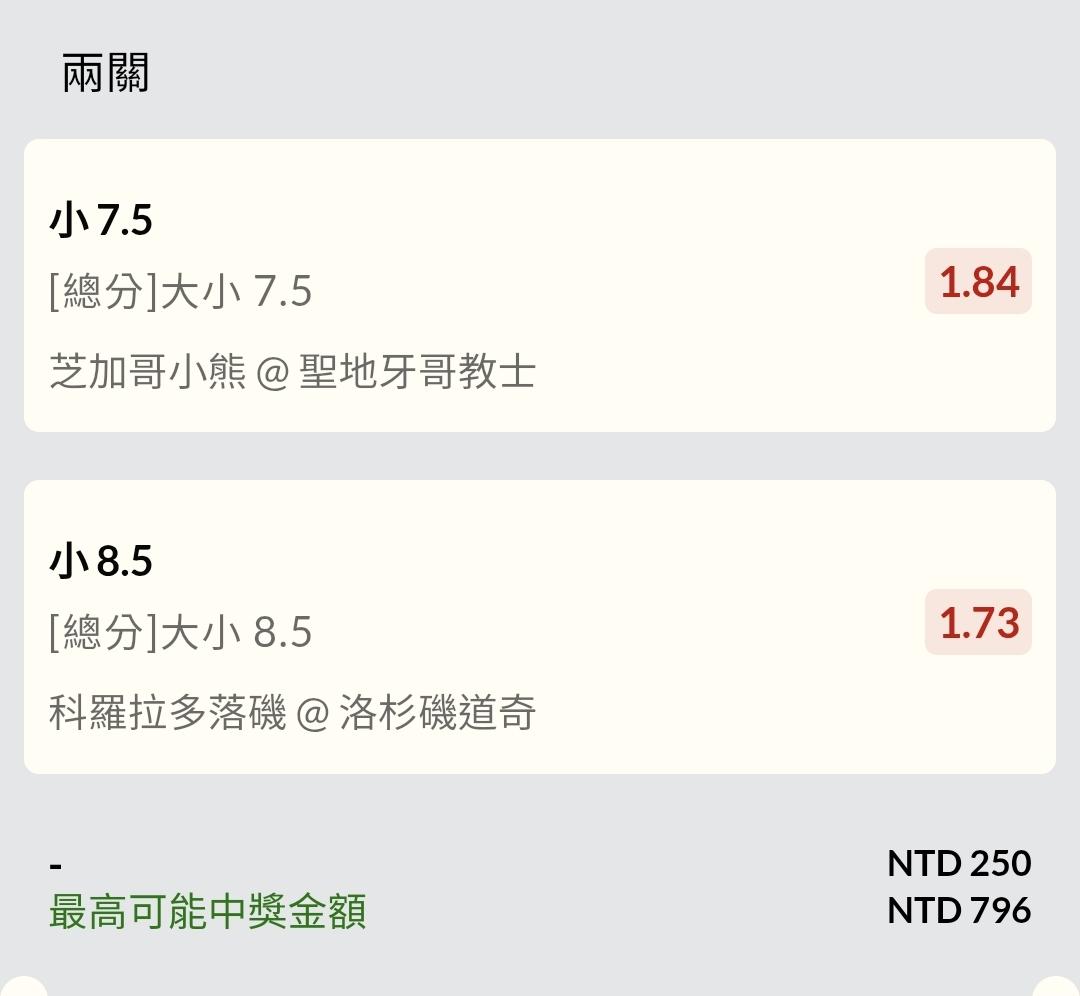The image size is (1080, 996).
Task: Tap the 芝加哥小熊 team name
Action: click(147, 372)
